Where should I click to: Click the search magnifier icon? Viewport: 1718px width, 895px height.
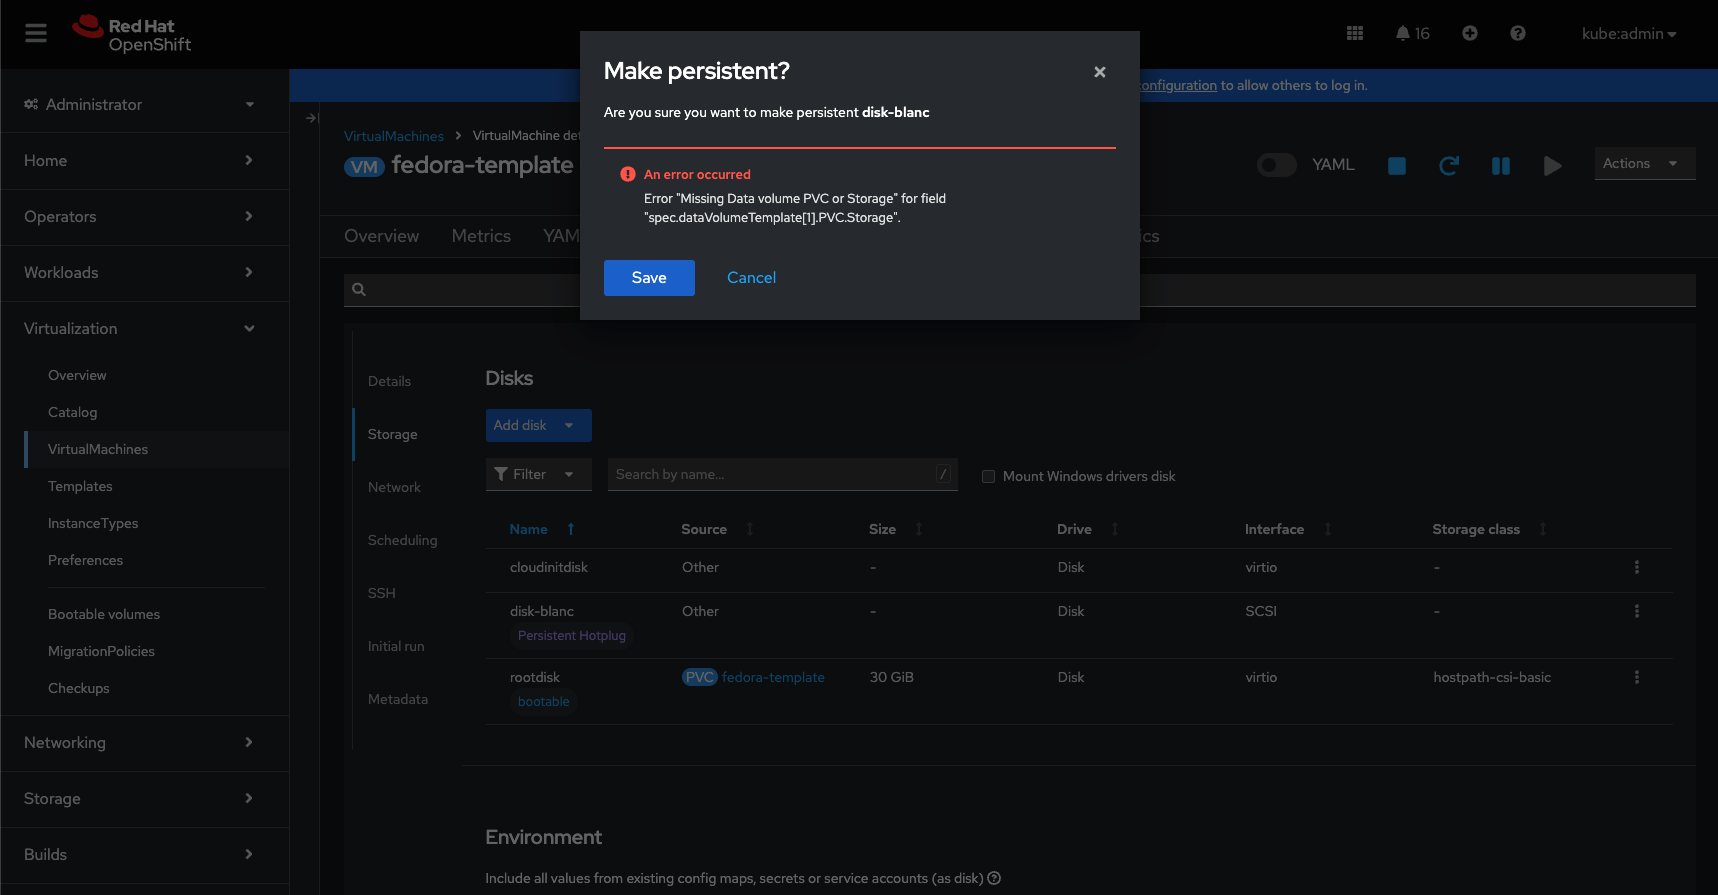tap(359, 290)
